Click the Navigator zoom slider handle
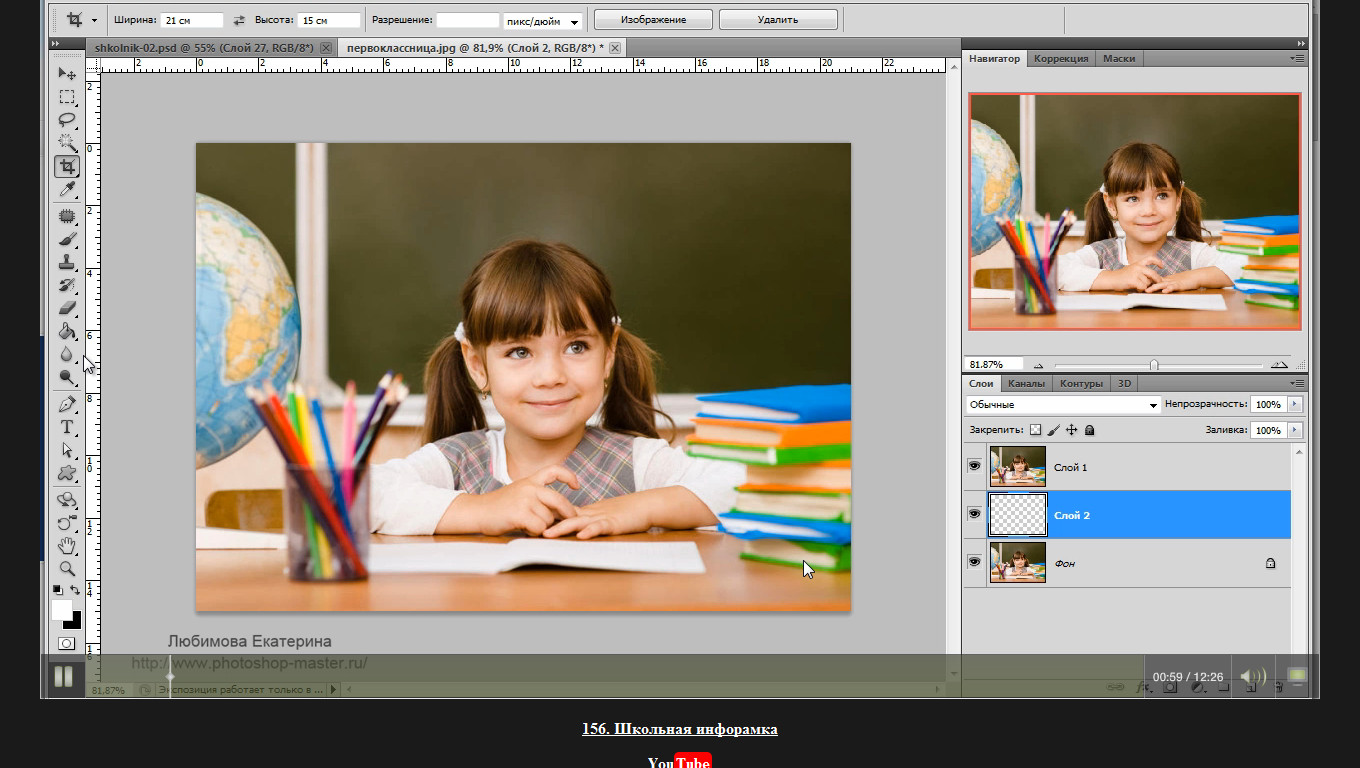This screenshot has width=1360, height=768. pyautogui.click(x=1154, y=365)
